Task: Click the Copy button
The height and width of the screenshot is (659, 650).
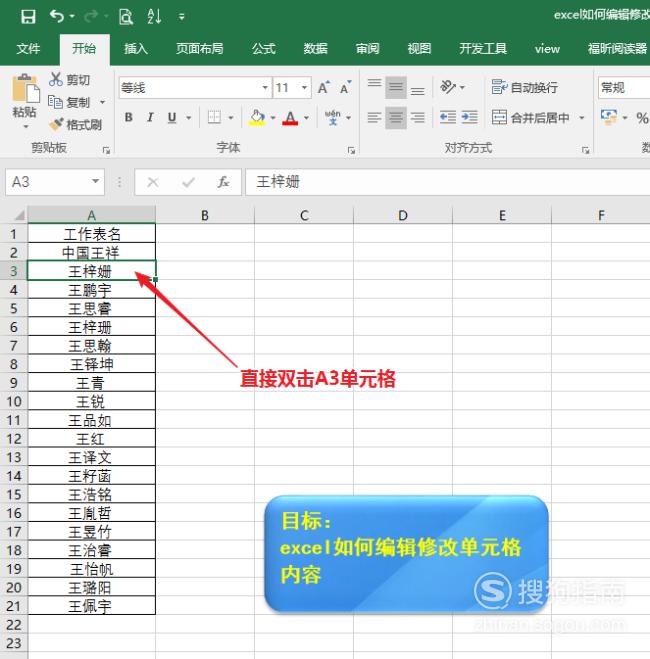Action: [69, 102]
